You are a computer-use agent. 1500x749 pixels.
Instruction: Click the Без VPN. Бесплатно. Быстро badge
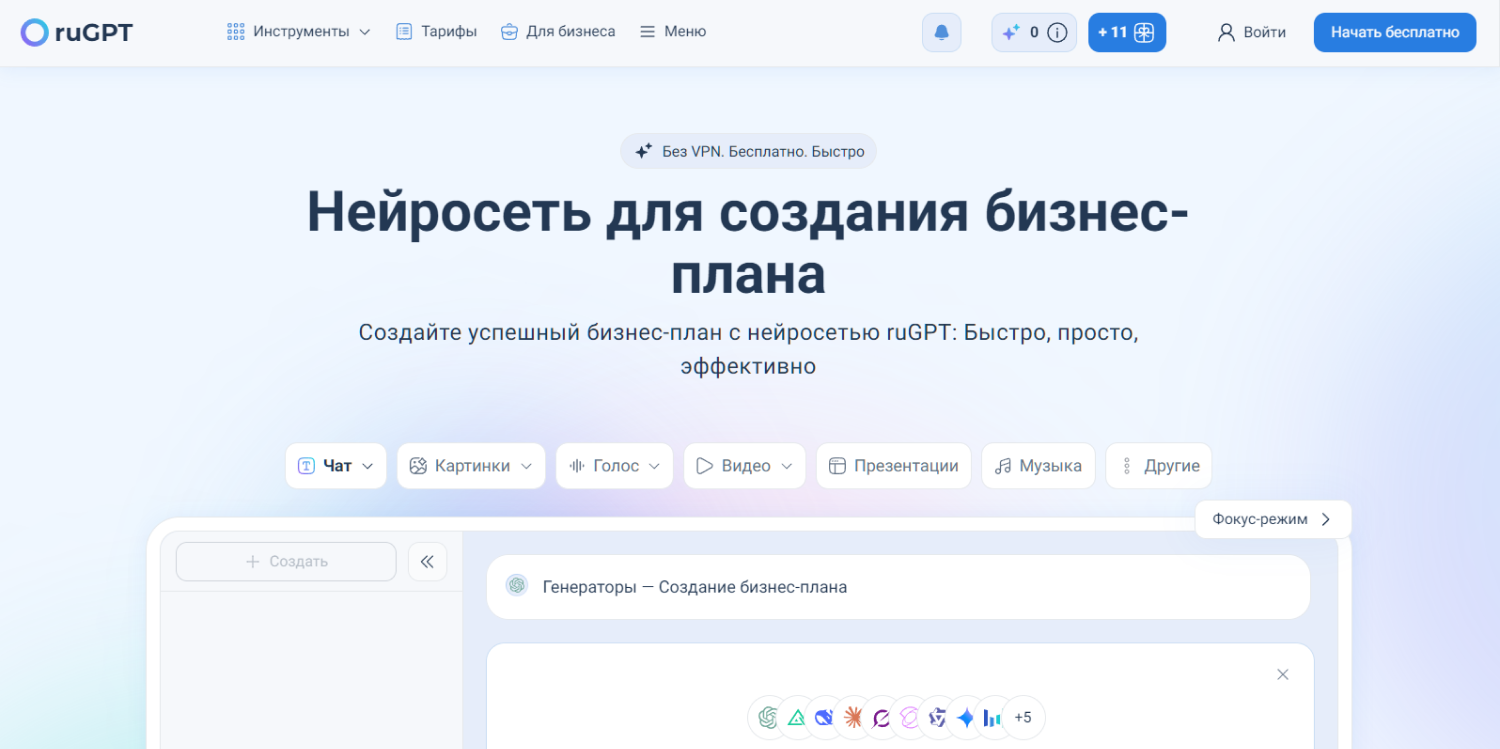[x=749, y=151]
